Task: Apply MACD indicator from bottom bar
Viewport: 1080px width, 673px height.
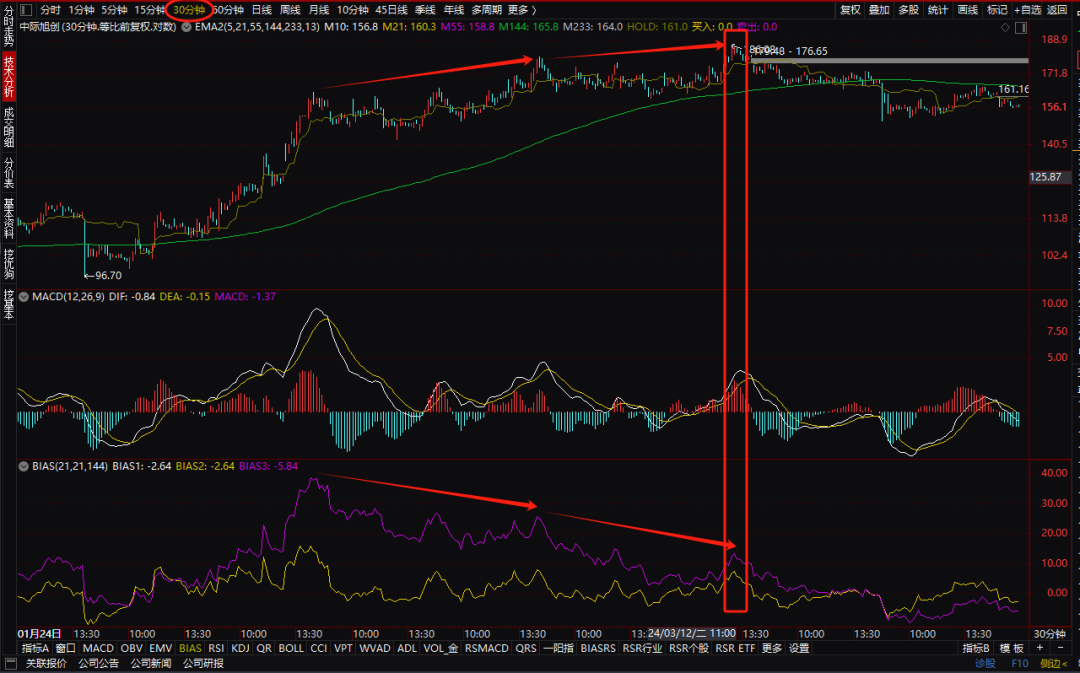Action: coord(98,648)
